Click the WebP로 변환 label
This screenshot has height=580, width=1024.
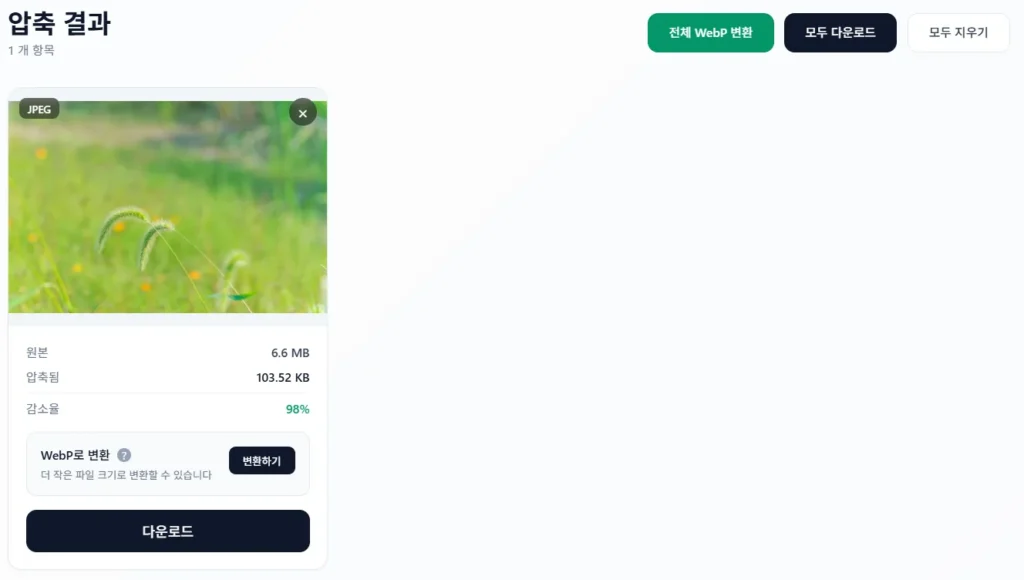(75, 455)
